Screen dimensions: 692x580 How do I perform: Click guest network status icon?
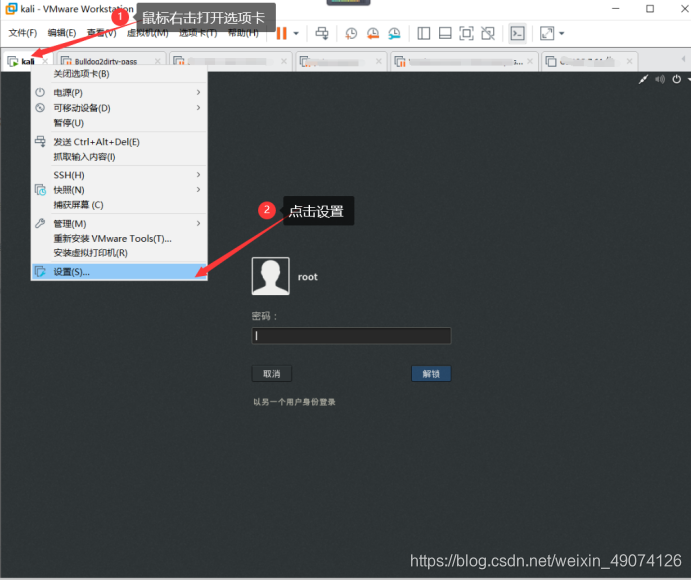[643, 79]
